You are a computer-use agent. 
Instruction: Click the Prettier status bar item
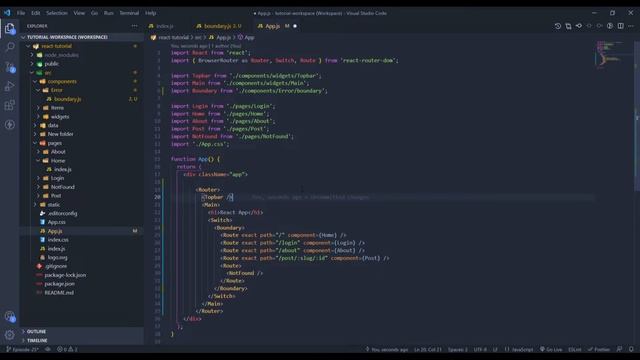[x=599, y=349]
